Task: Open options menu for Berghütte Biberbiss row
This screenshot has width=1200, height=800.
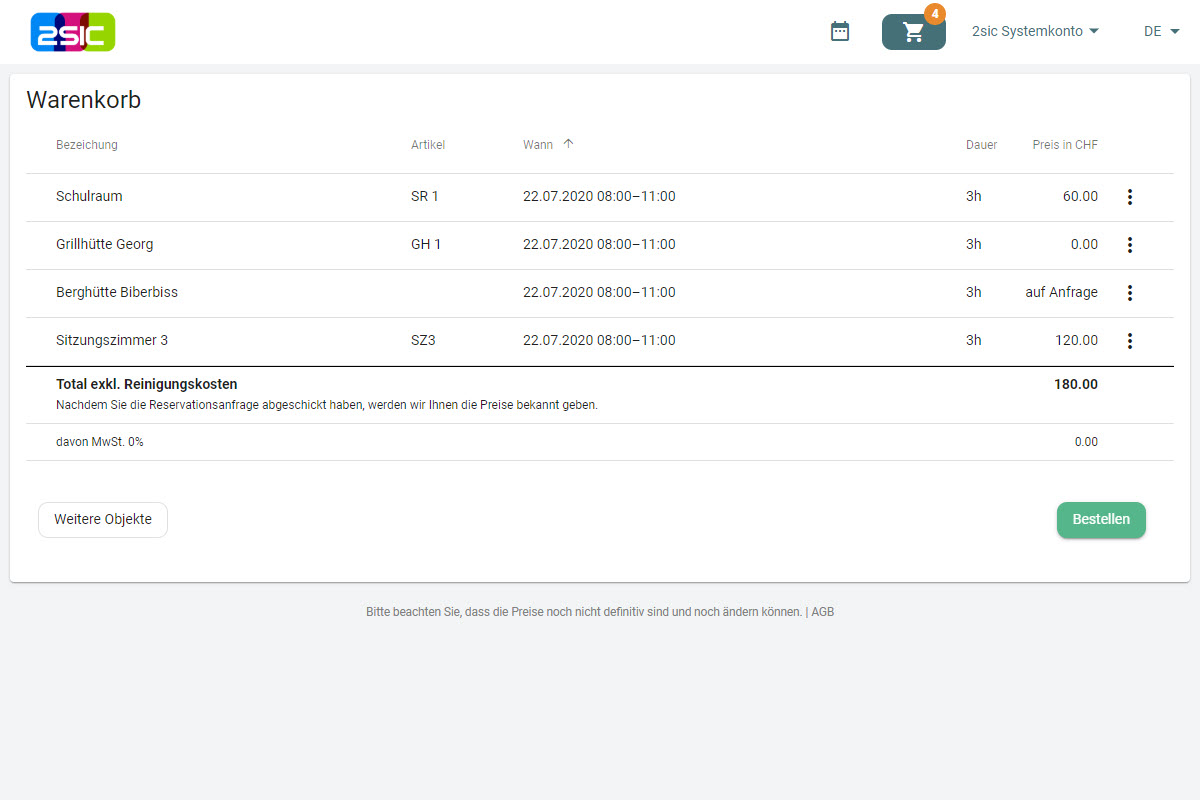Action: [x=1130, y=293]
